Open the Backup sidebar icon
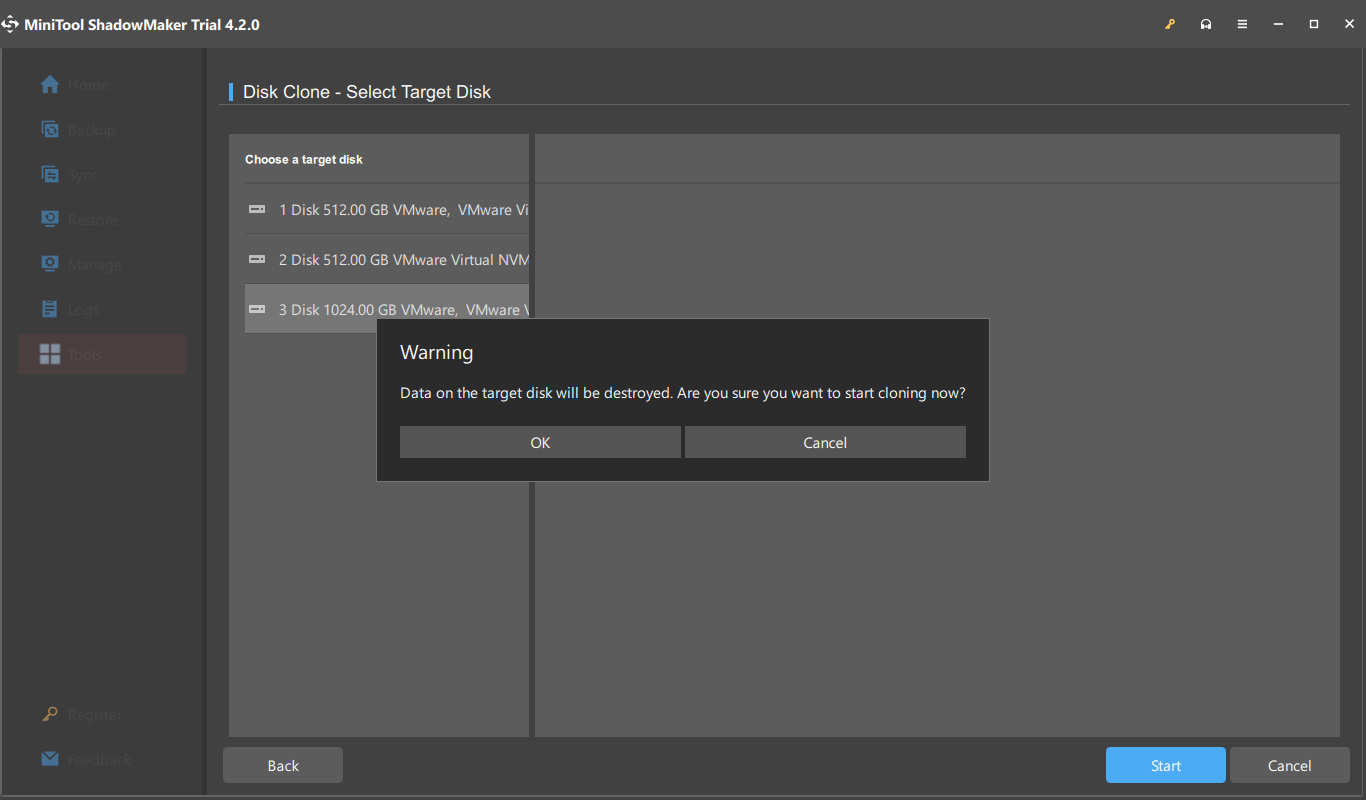The height and width of the screenshot is (800, 1366). pos(50,130)
